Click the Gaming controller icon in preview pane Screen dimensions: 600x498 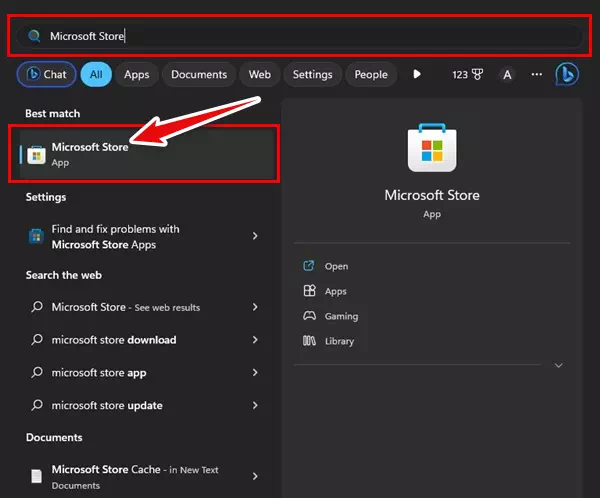(309, 316)
